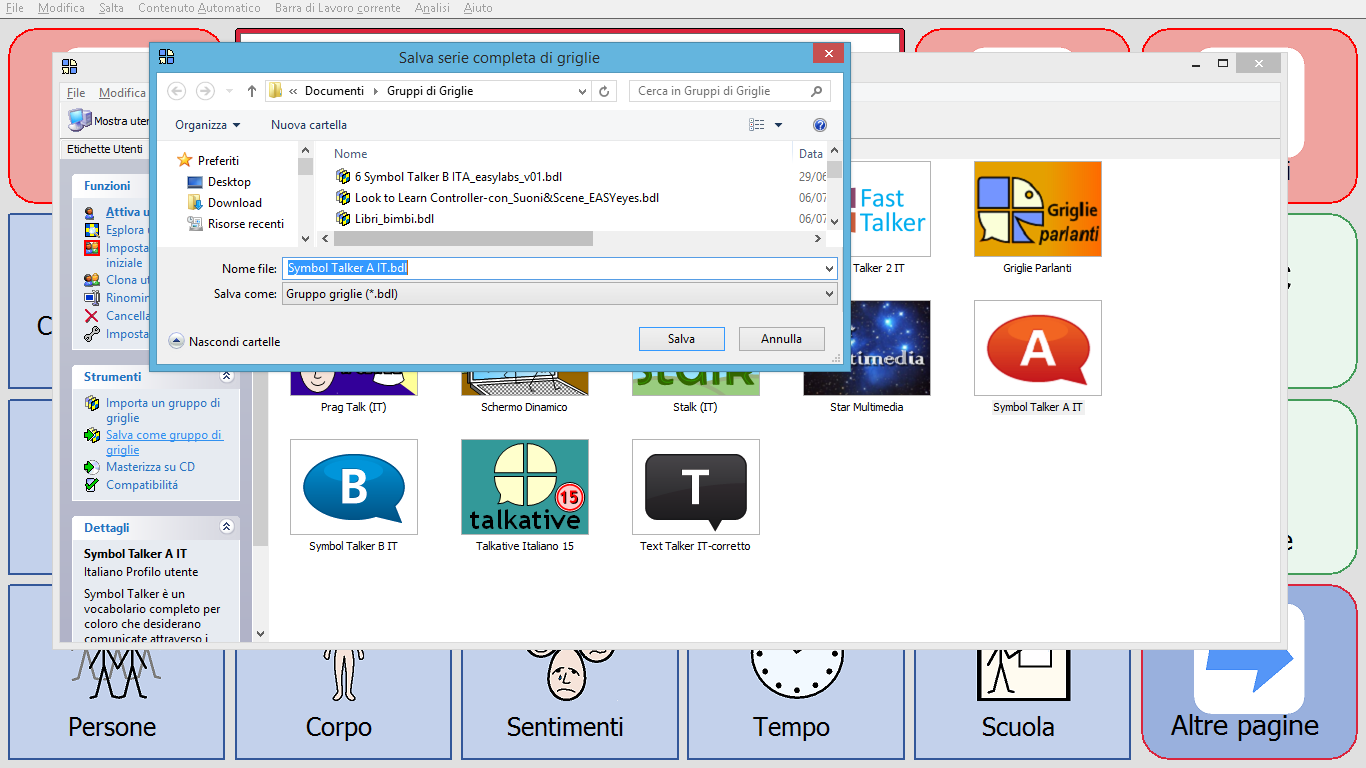Viewport: 1366px width, 768px height.
Task: Select the Talkative Italiano 15 icon
Action: 525,487
